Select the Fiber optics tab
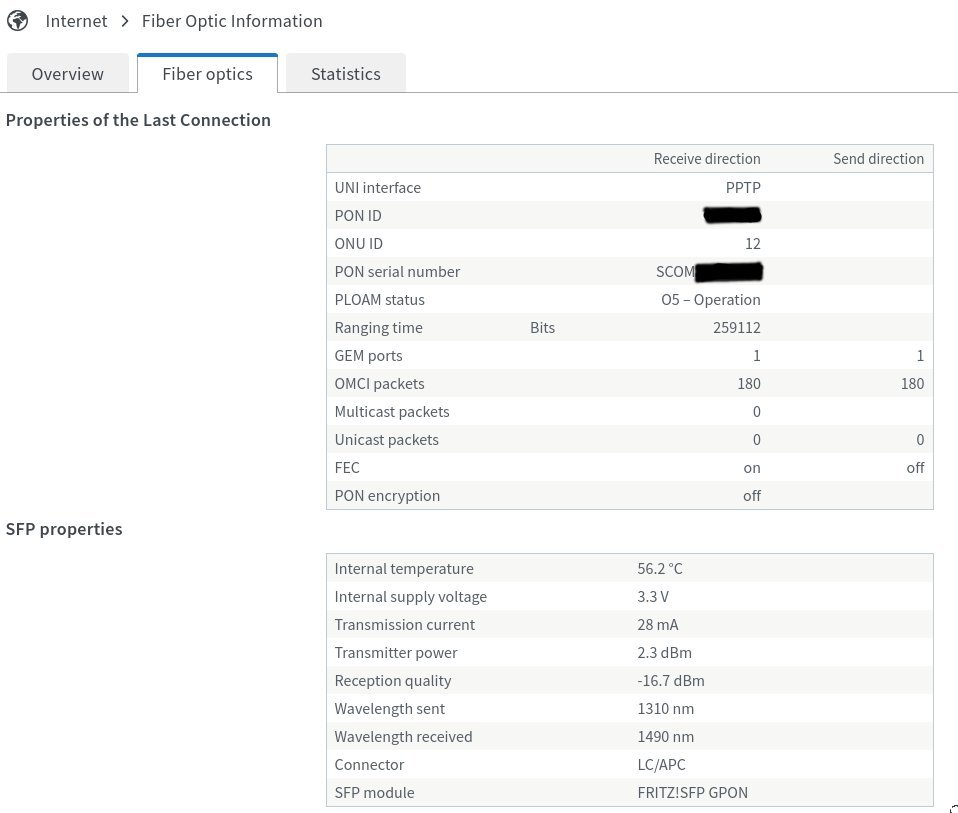This screenshot has height=813, width=958. coord(207,74)
